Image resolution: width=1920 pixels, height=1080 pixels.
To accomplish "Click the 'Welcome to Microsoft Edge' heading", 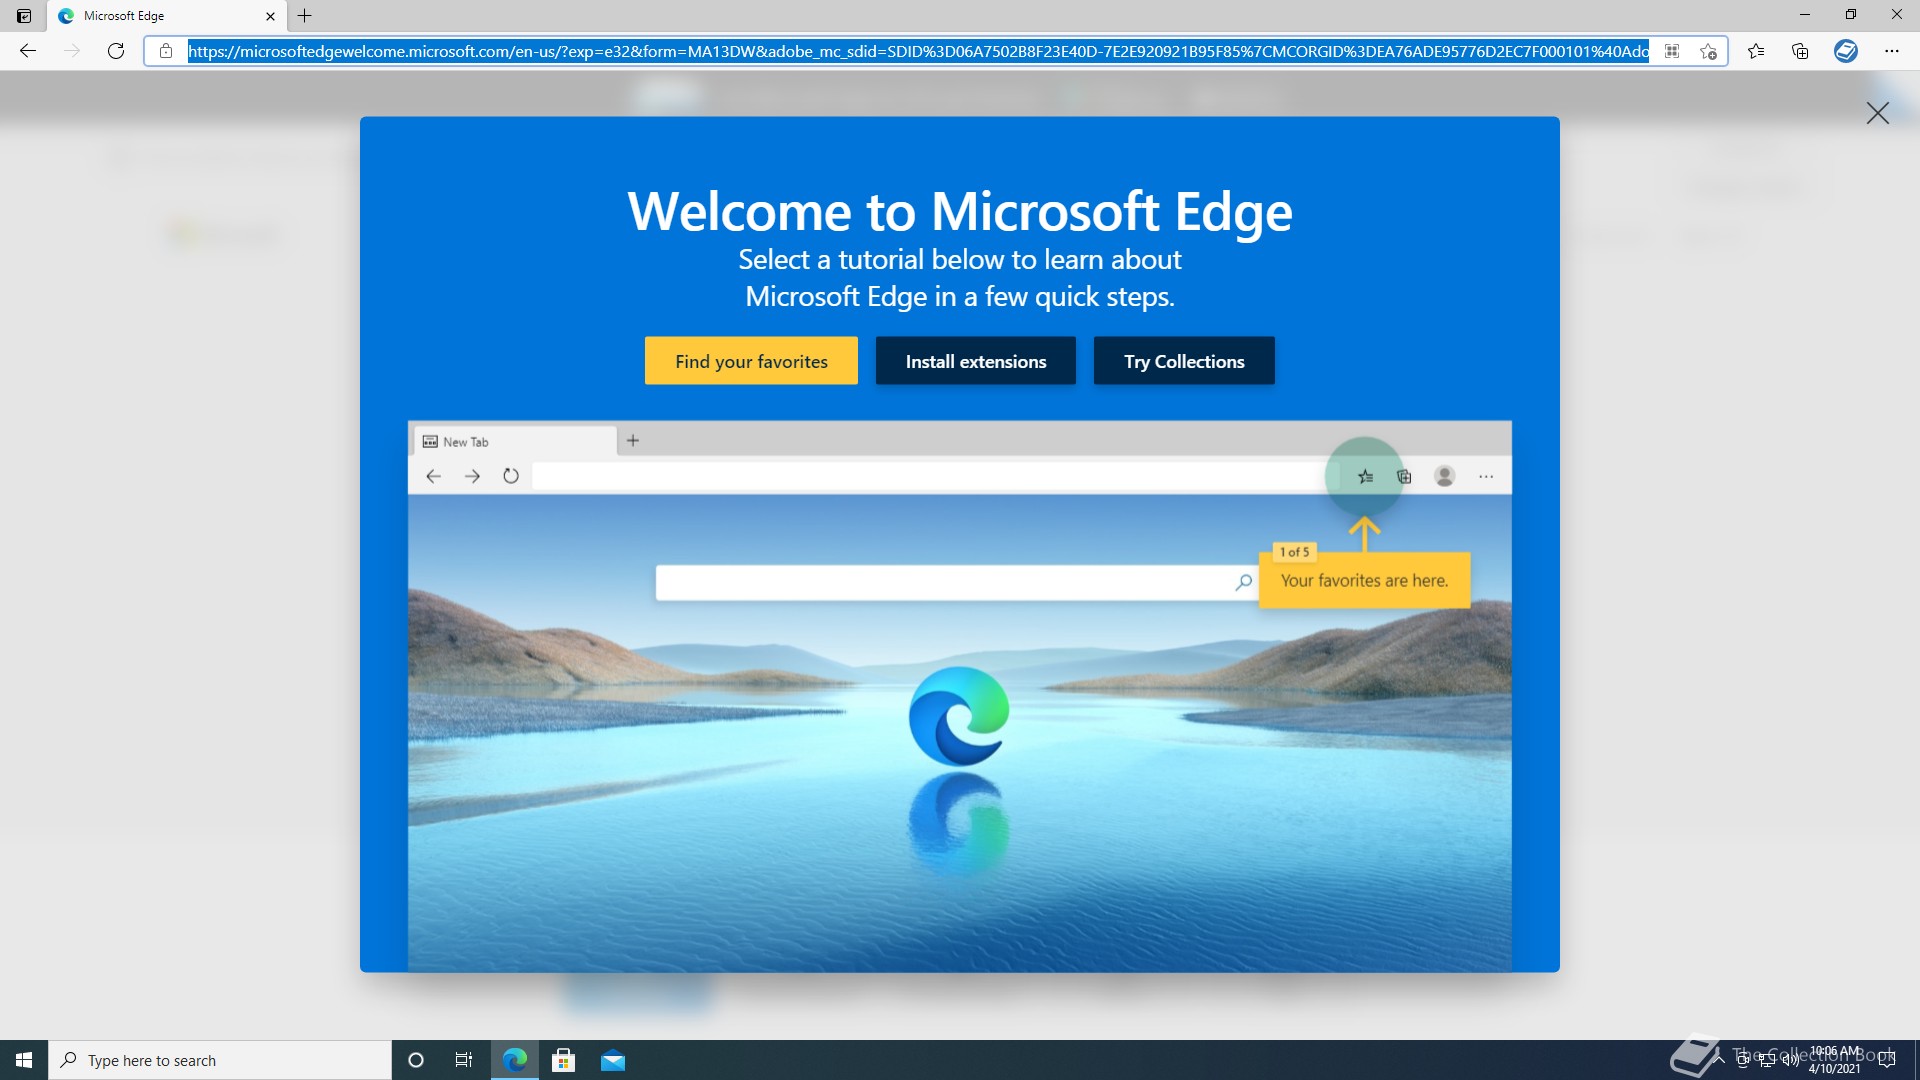I will (960, 211).
